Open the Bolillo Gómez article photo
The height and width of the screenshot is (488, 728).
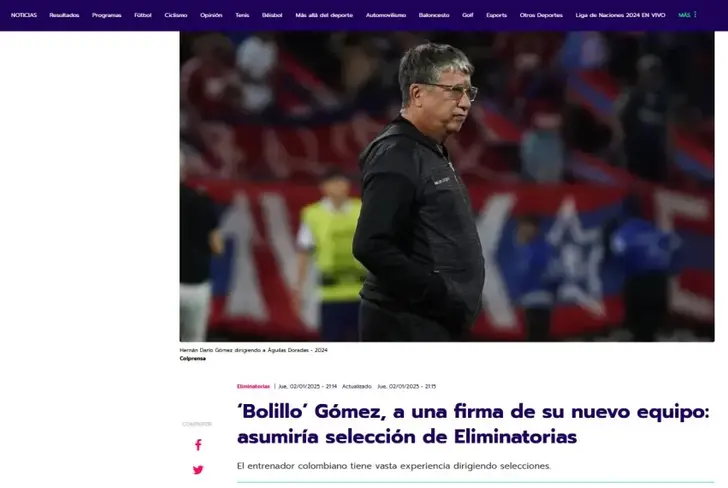click(x=447, y=187)
